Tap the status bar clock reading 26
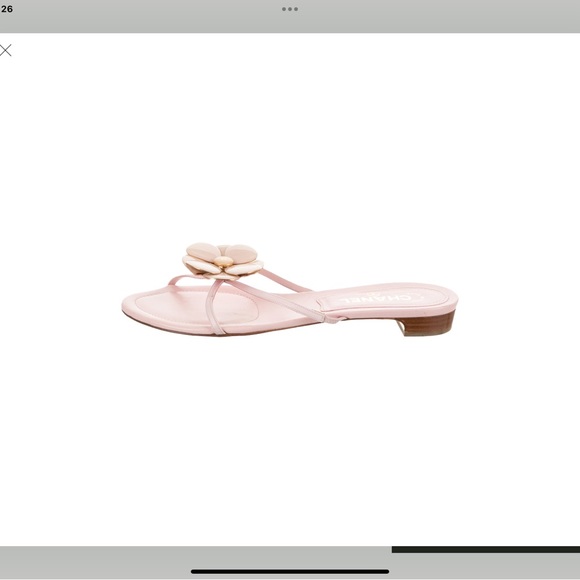 click(7, 9)
